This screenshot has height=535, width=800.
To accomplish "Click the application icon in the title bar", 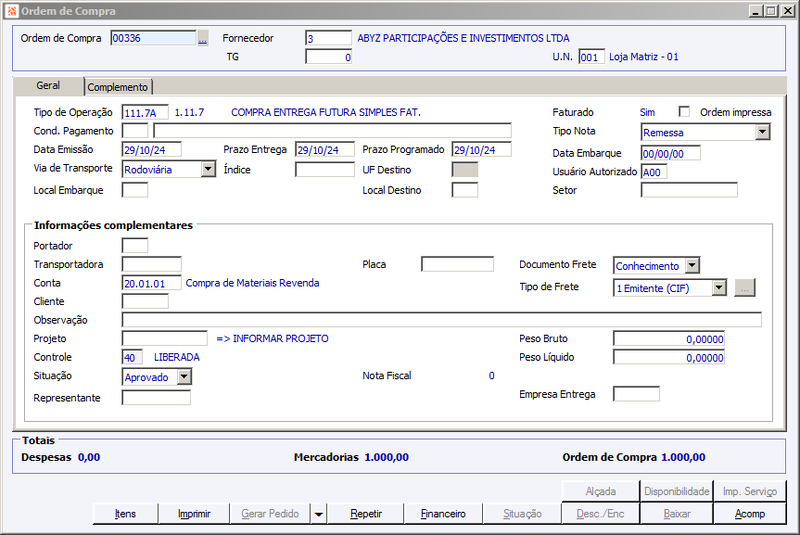I will click(11, 11).
